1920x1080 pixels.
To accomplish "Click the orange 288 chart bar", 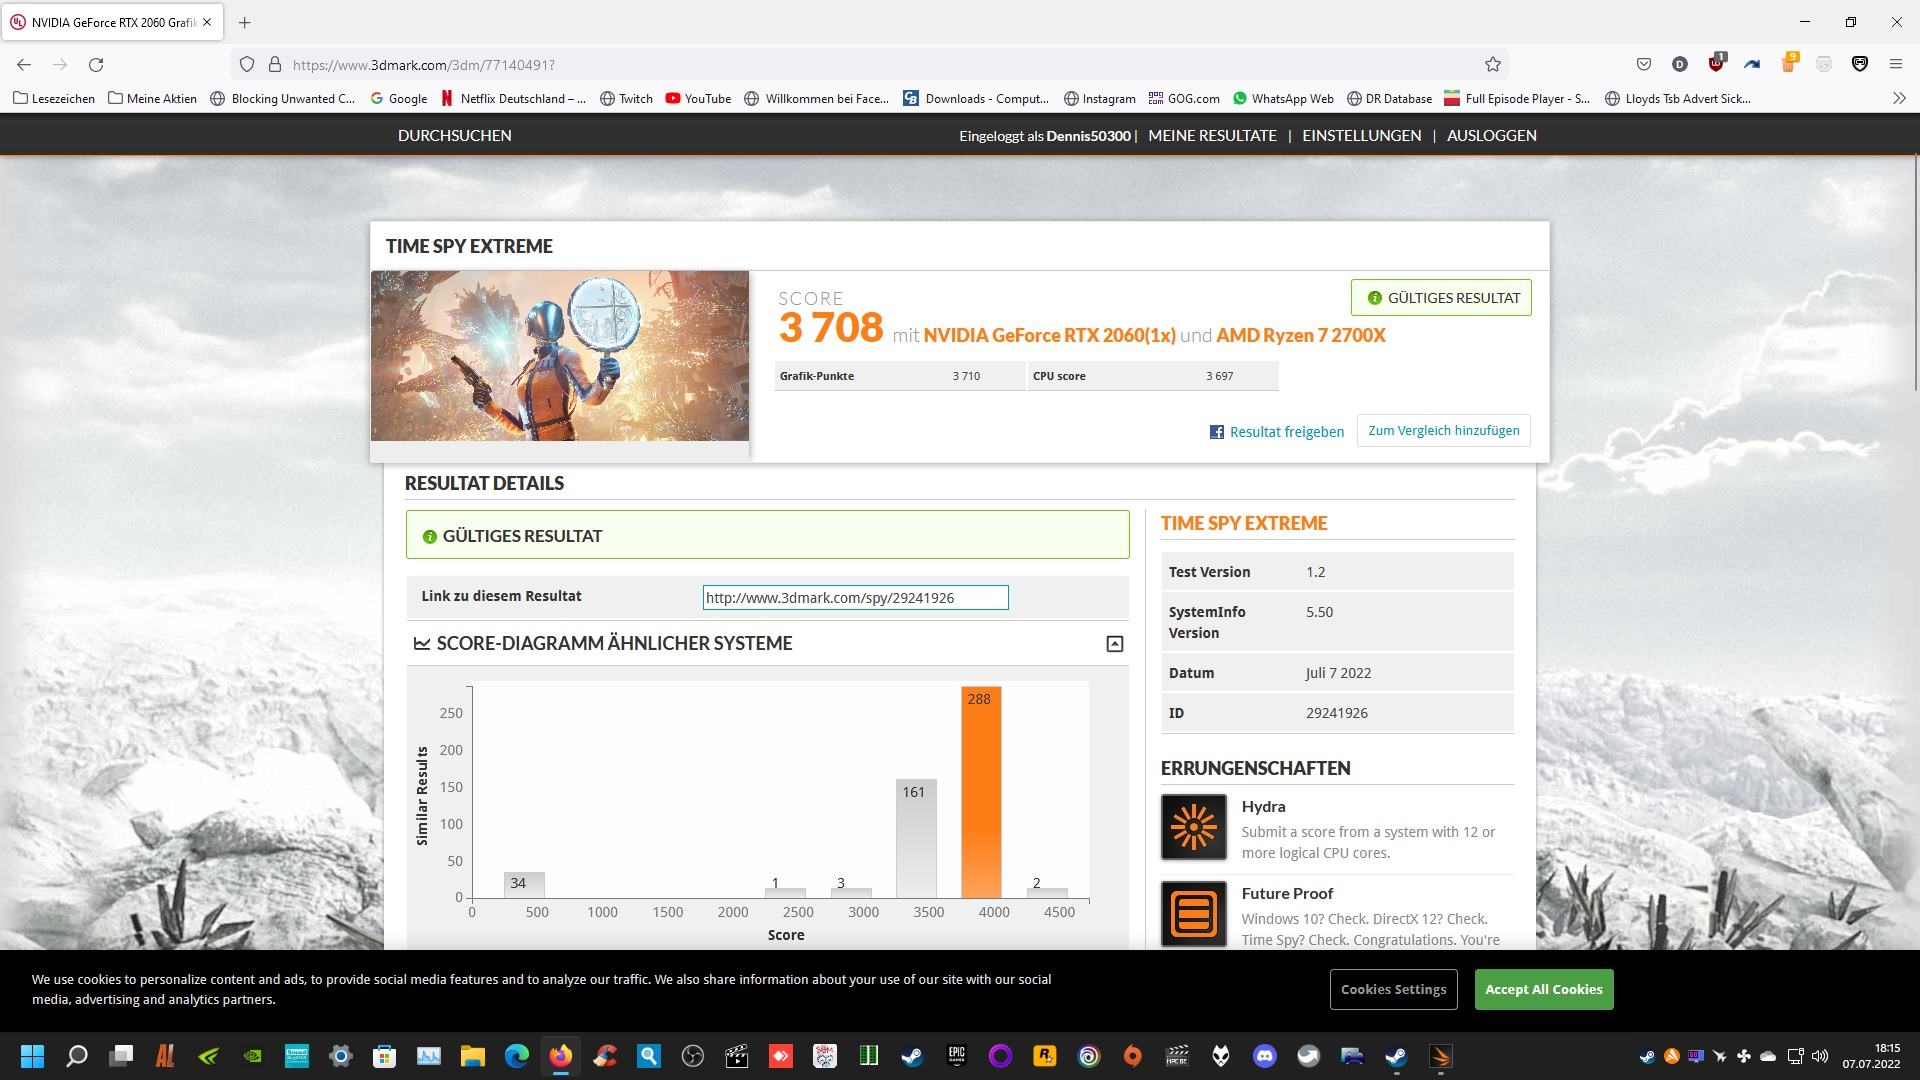I will coord(980,792).
